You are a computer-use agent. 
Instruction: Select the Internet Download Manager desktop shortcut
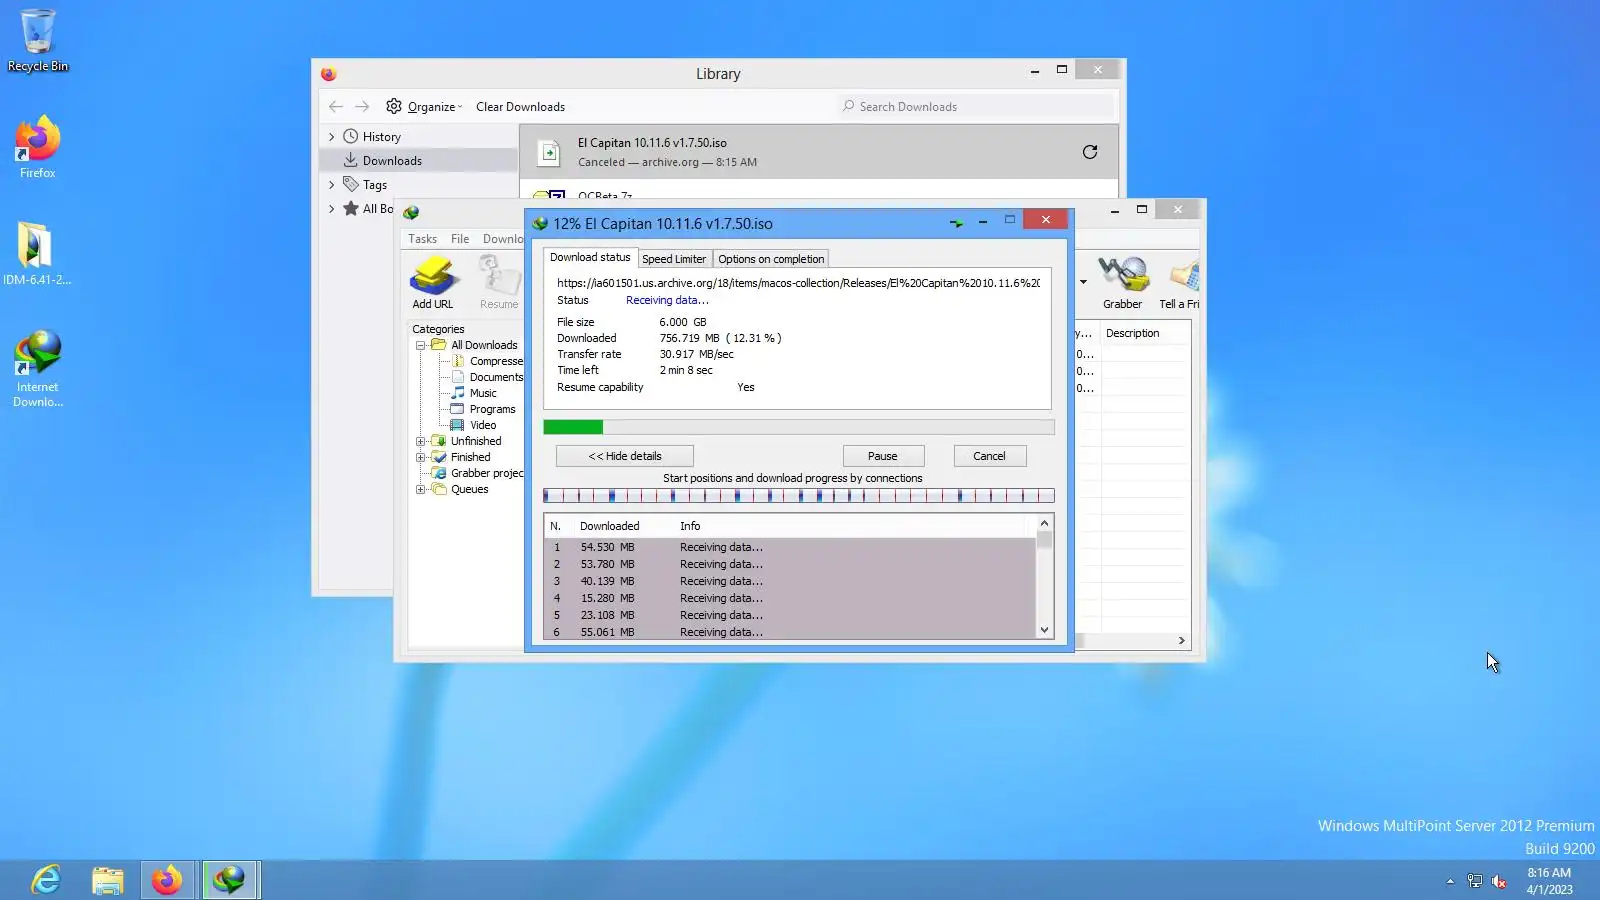click(38, 368)
